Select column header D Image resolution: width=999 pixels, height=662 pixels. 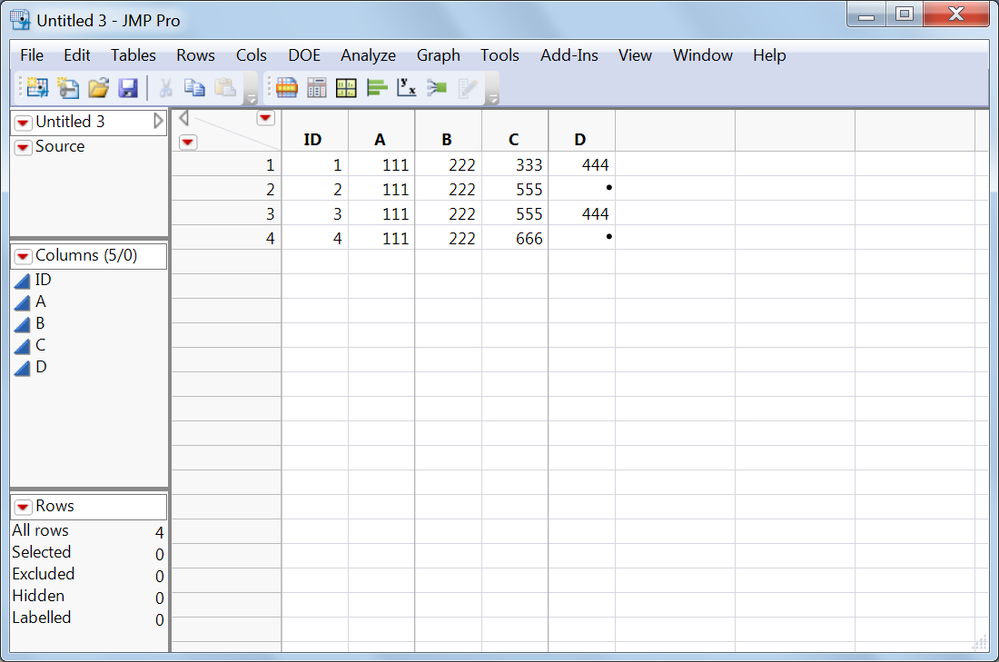pyautogui.click(x=581, y=140)
